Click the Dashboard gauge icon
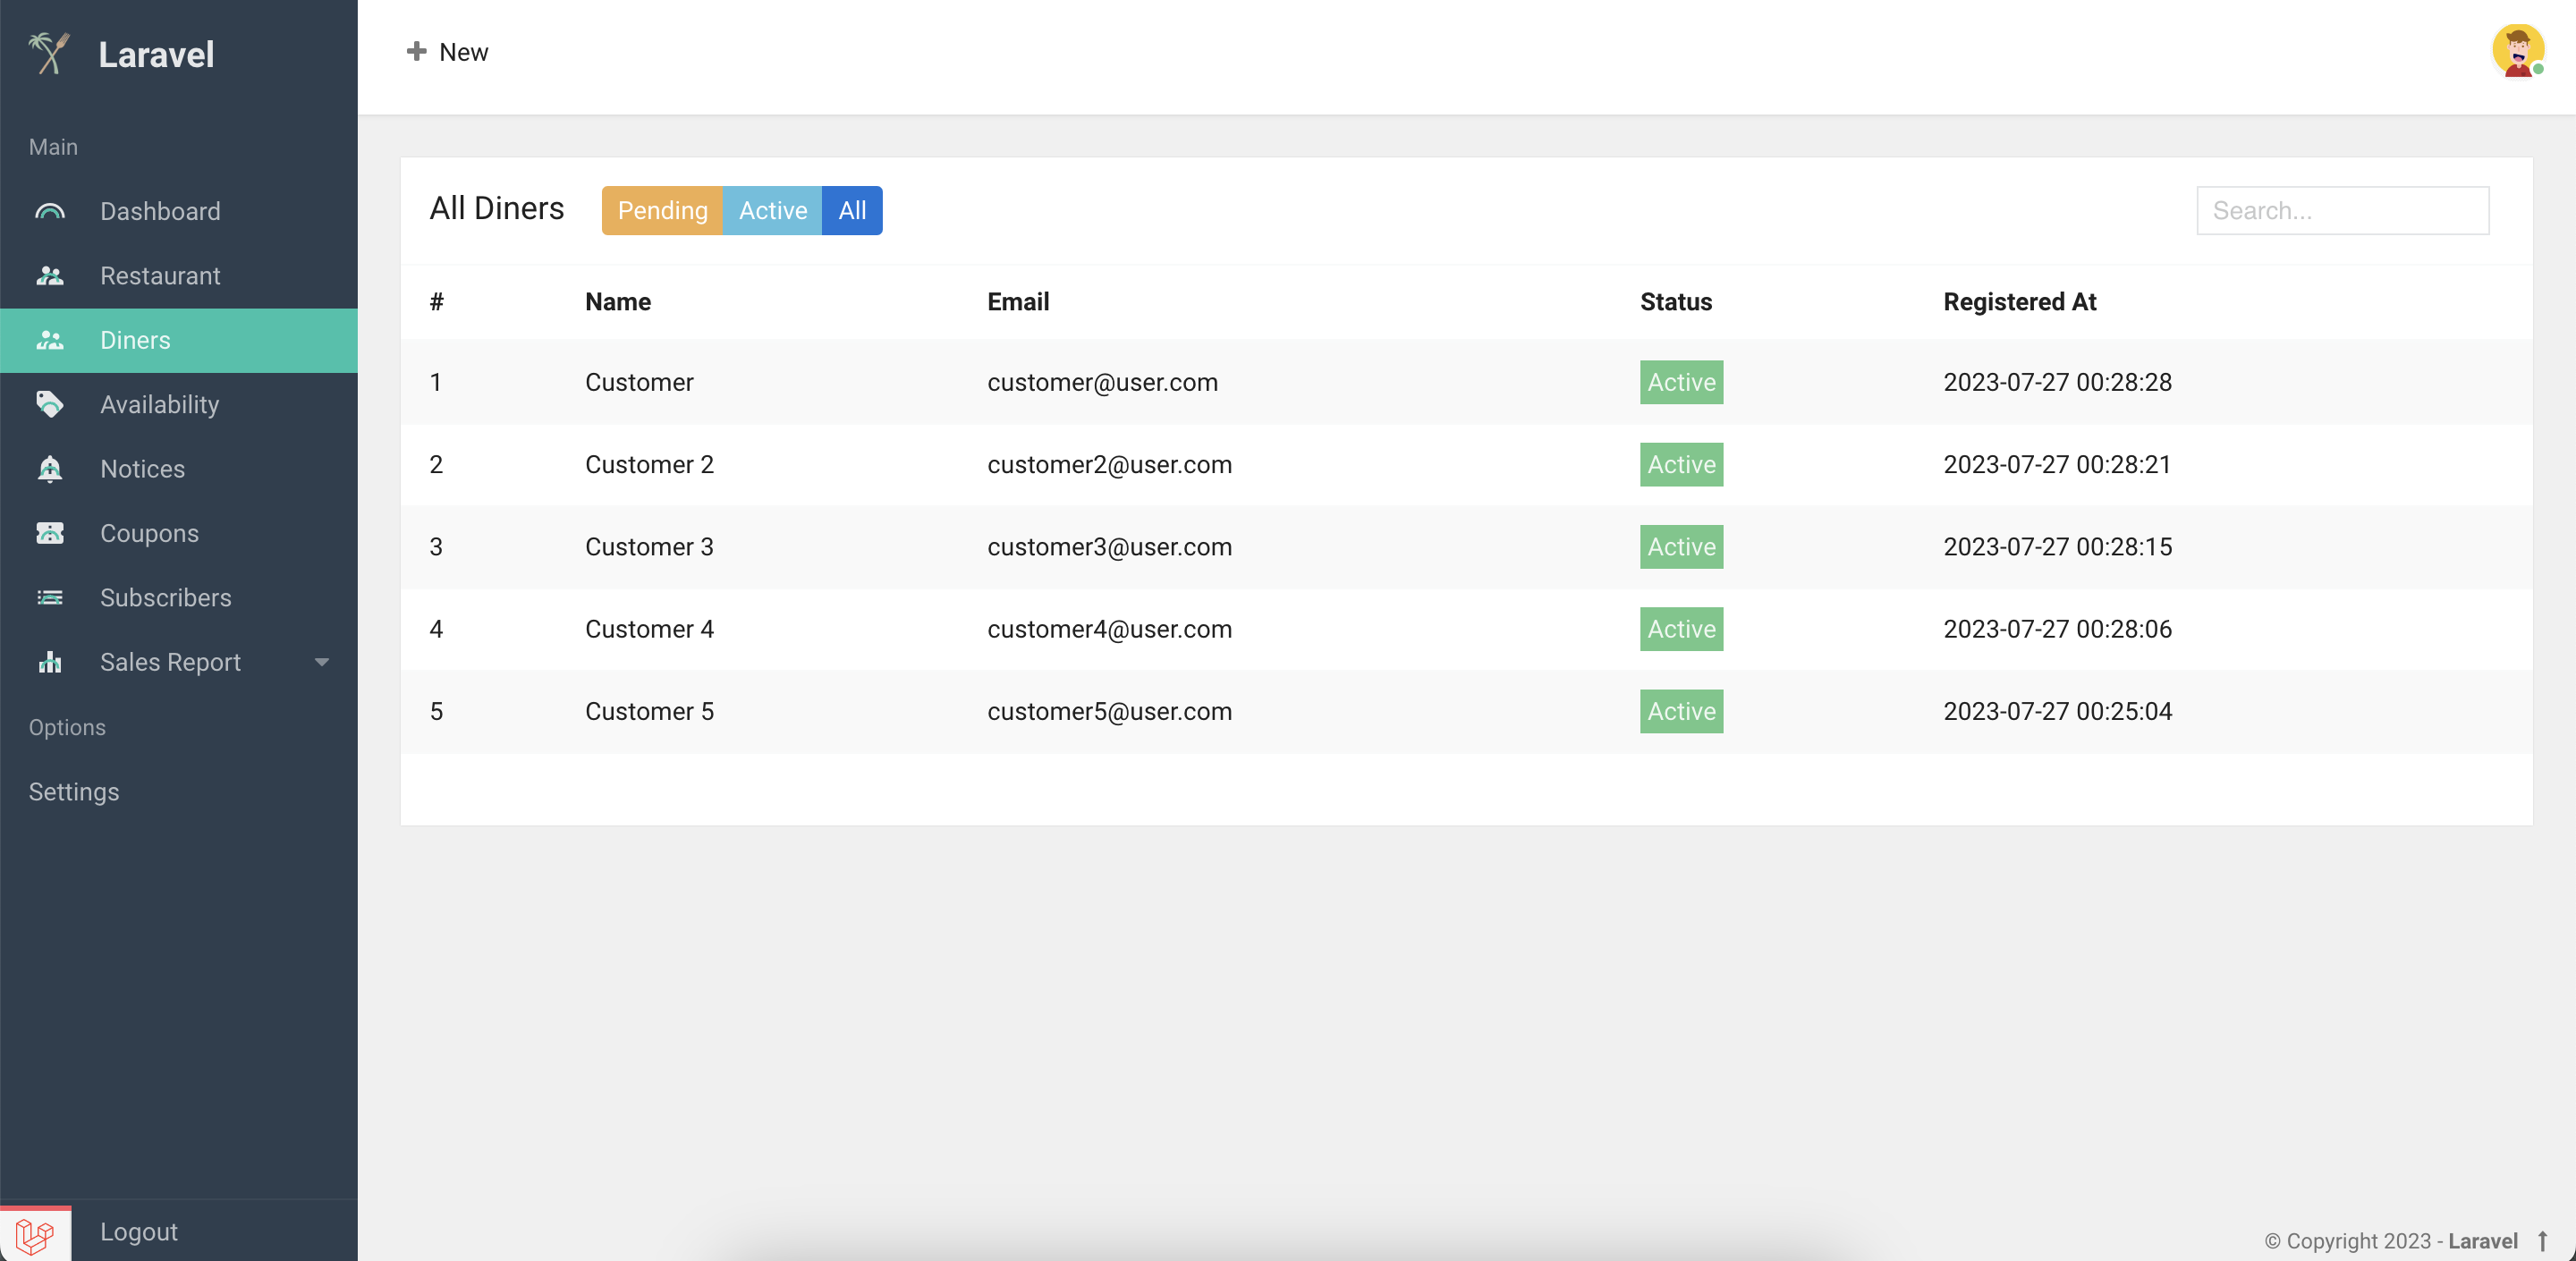This screenshot has width=2576, height=1261. [x=50, y=211]
